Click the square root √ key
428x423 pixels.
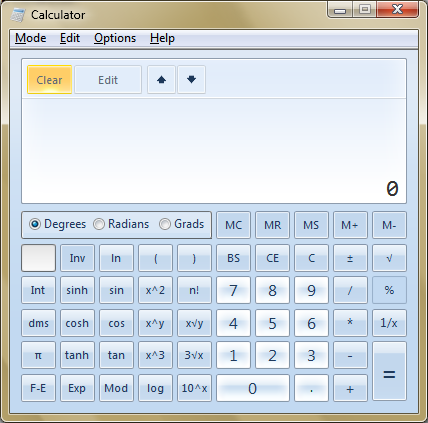[389, 258]
